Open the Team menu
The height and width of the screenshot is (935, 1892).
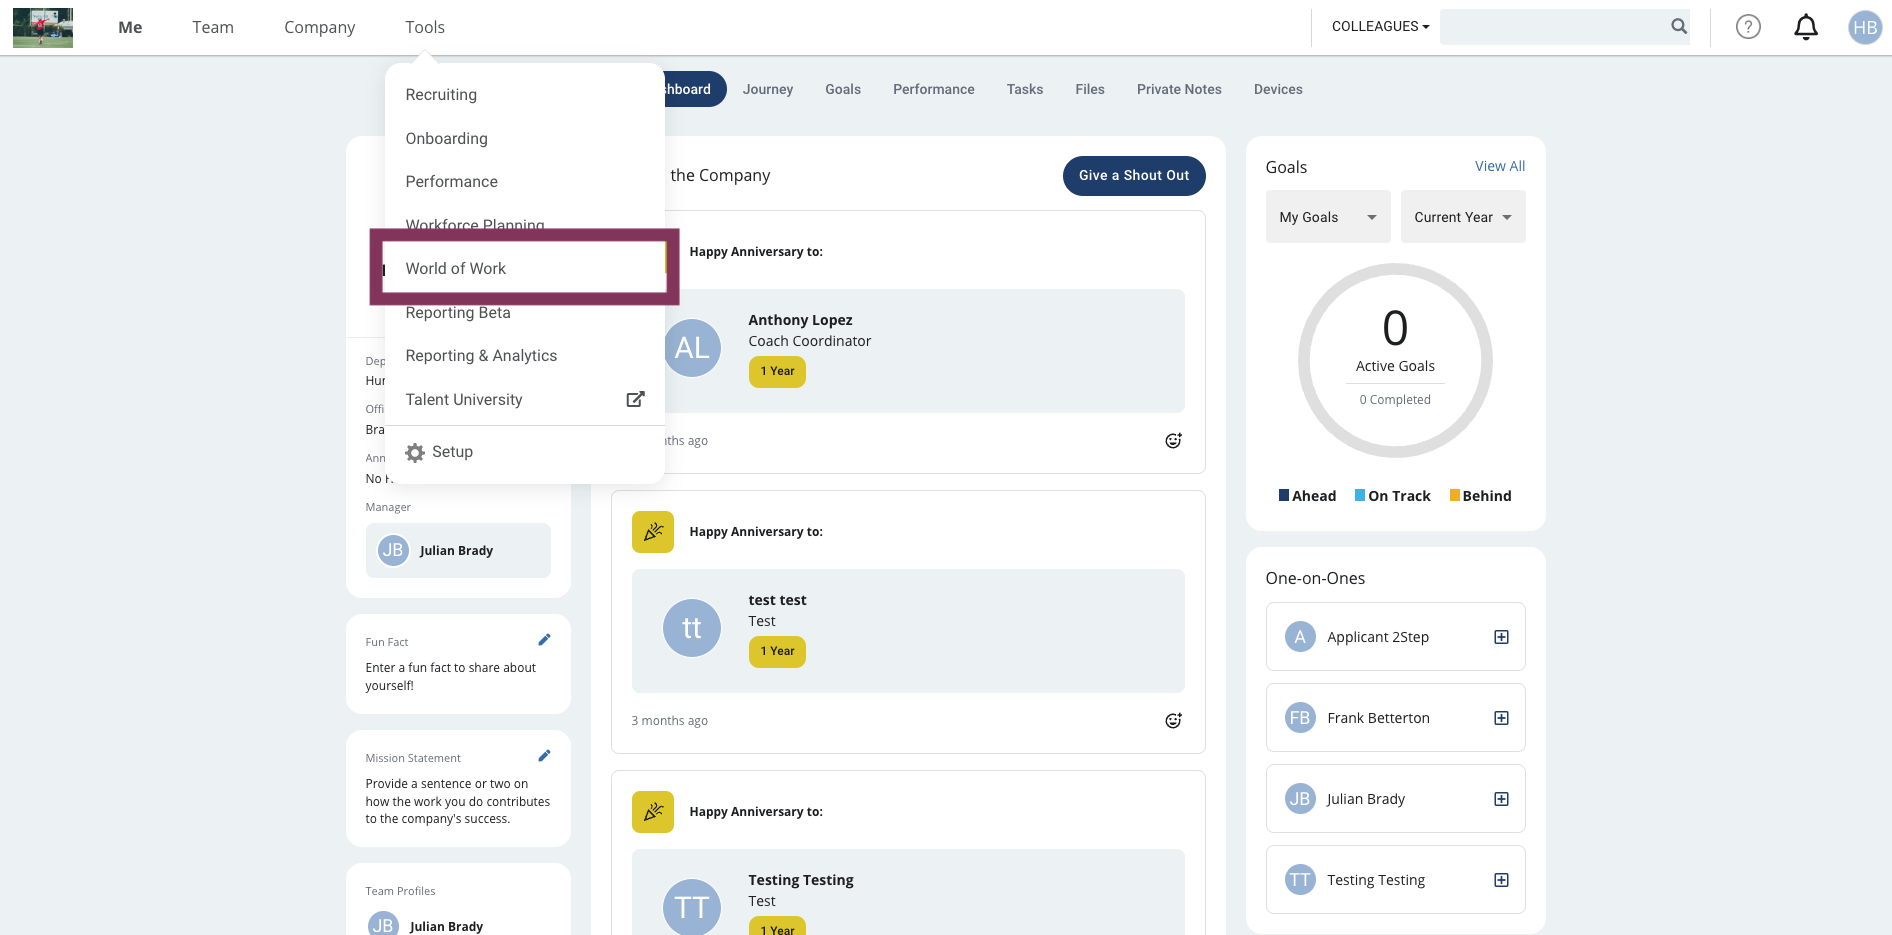click(213, 27)
